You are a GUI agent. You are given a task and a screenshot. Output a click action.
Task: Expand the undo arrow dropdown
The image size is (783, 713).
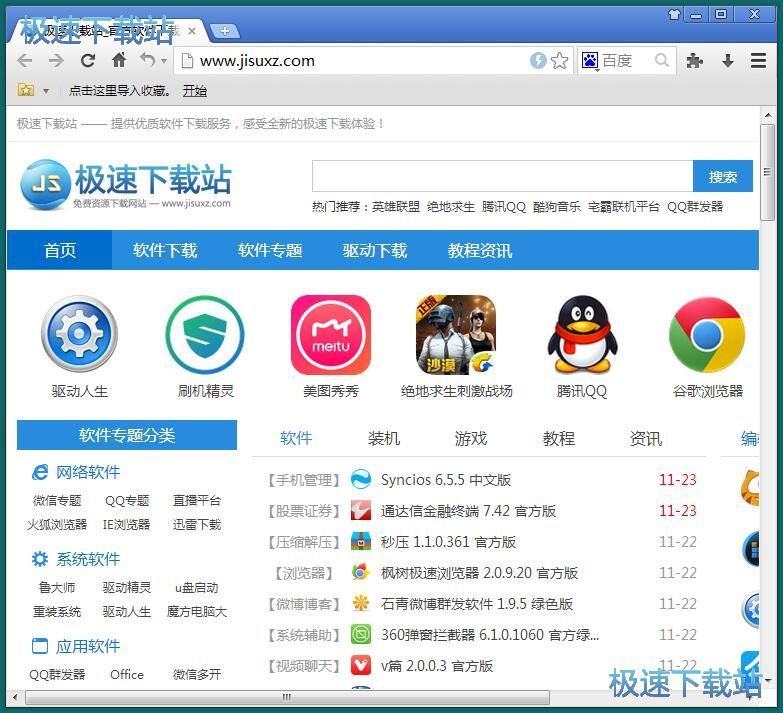164,61
